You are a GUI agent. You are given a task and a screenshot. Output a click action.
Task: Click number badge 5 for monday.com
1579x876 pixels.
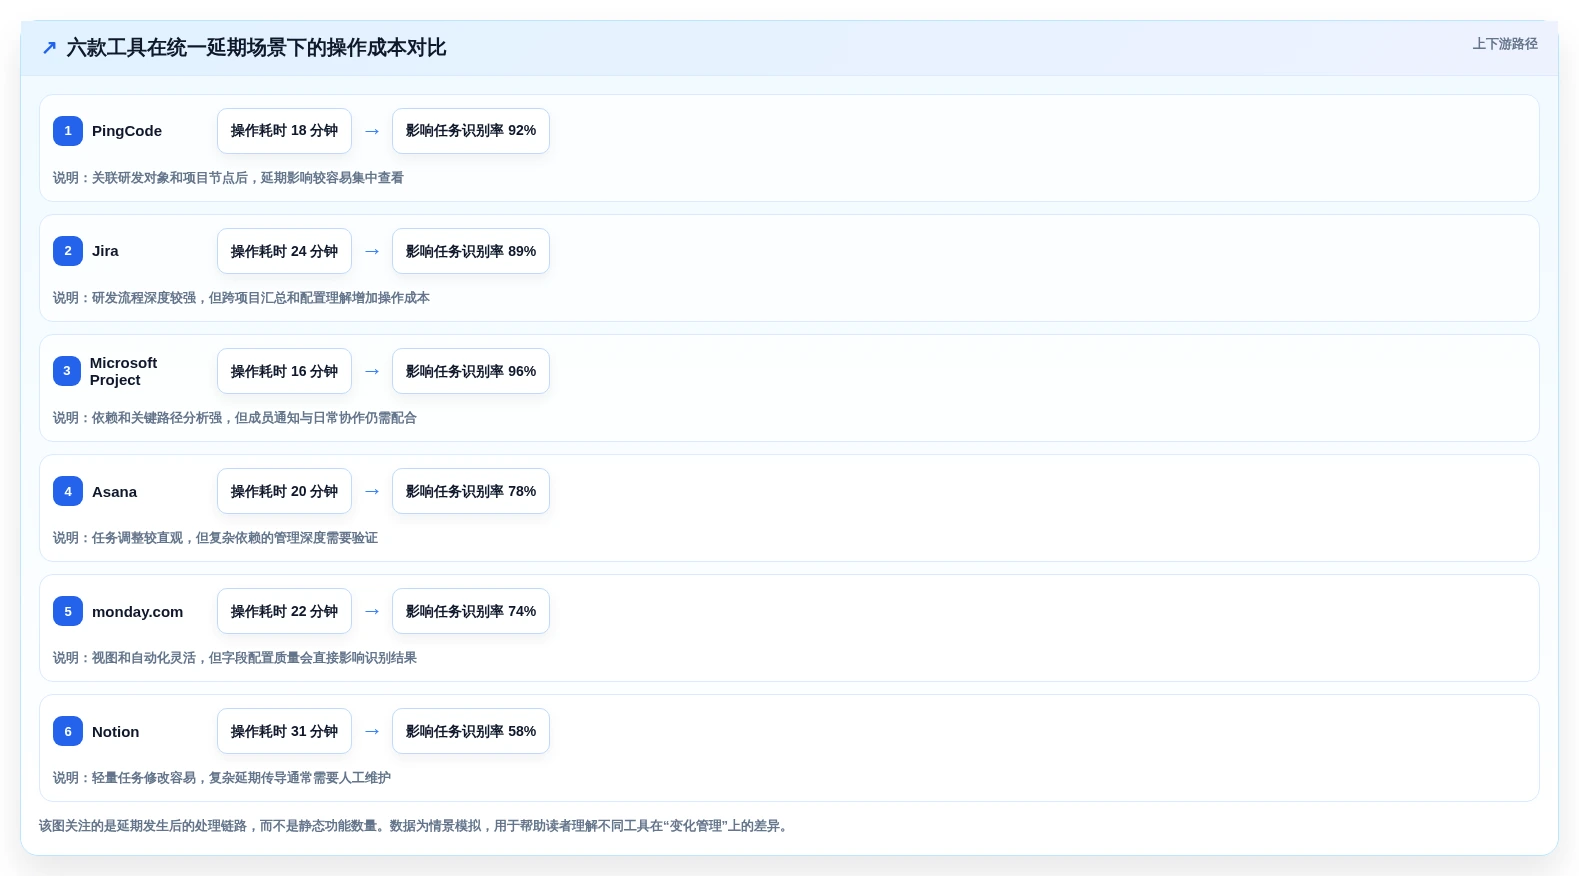click(68, 611)
